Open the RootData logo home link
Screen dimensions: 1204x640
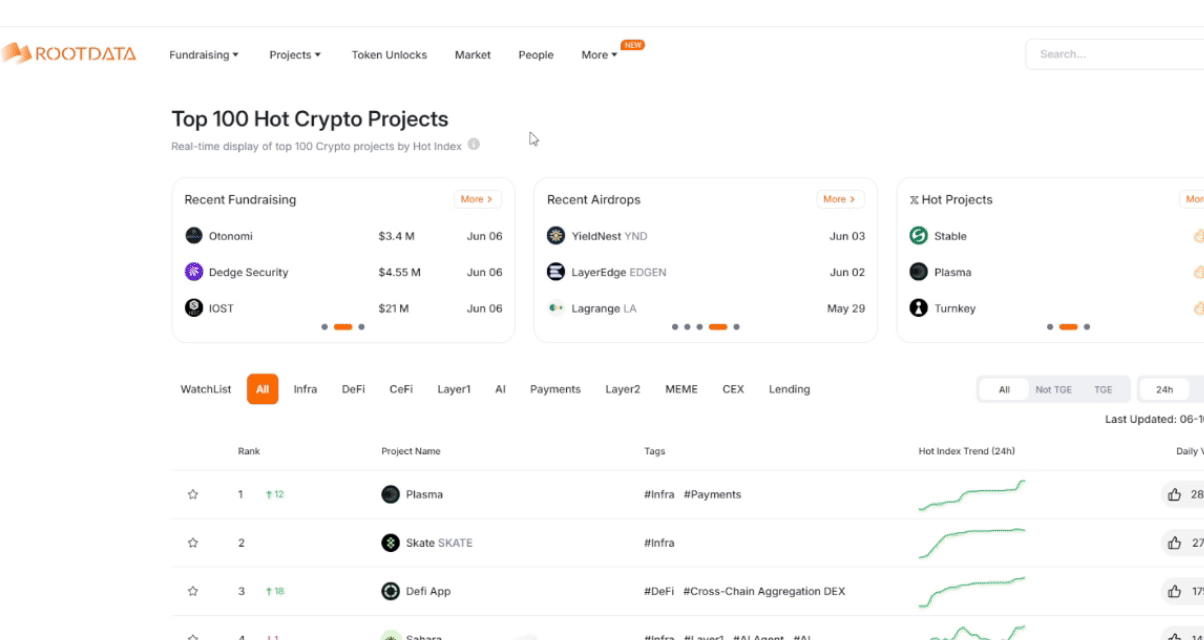click(x=68, y=54)
